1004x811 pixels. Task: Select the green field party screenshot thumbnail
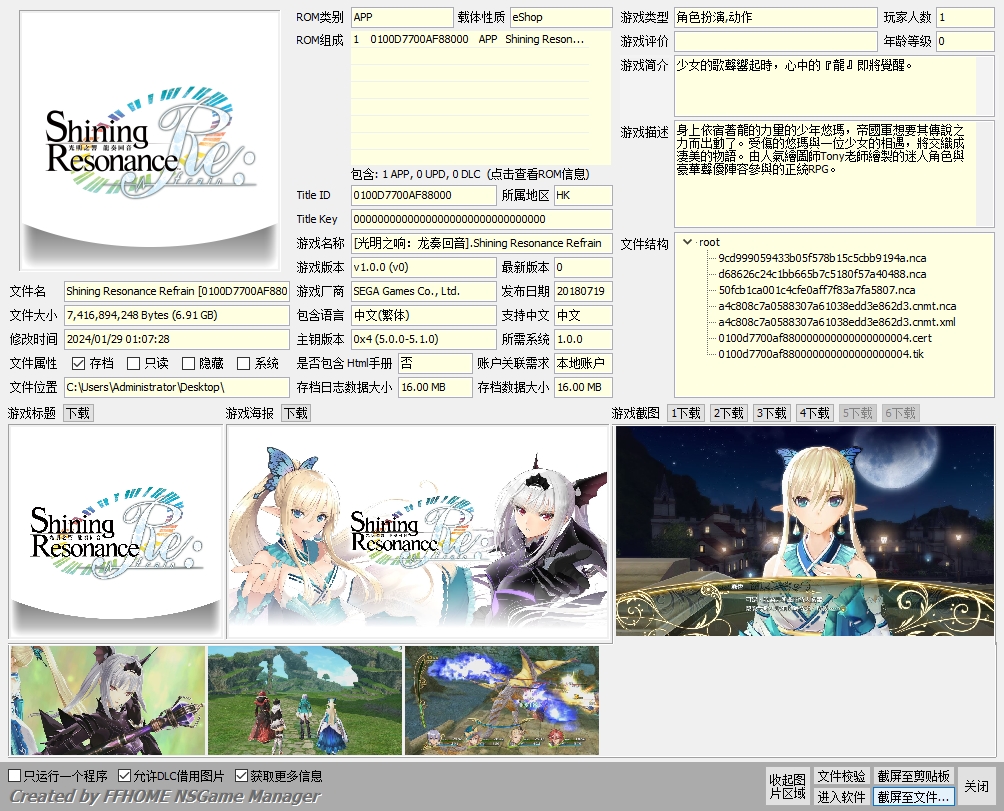coord(305,700)
